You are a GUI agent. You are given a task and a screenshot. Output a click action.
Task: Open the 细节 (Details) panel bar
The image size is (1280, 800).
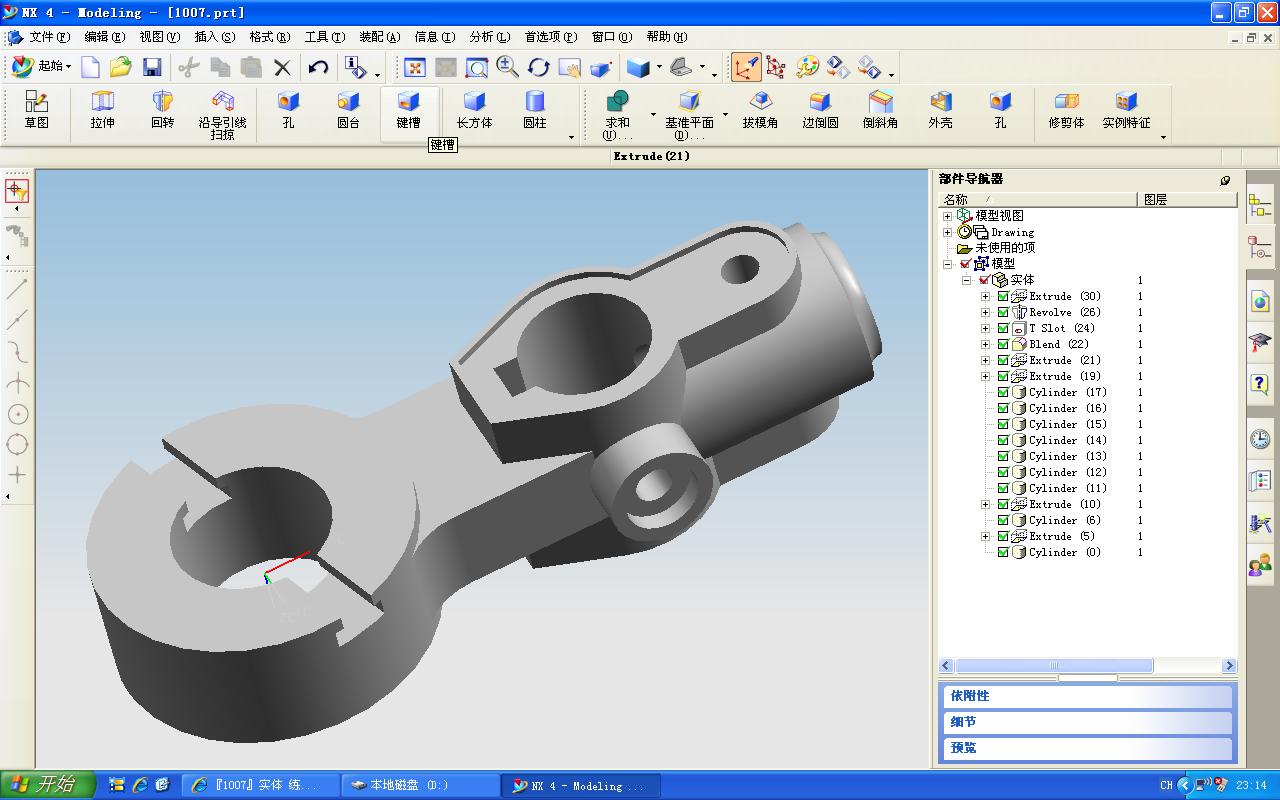(1087, 722)
